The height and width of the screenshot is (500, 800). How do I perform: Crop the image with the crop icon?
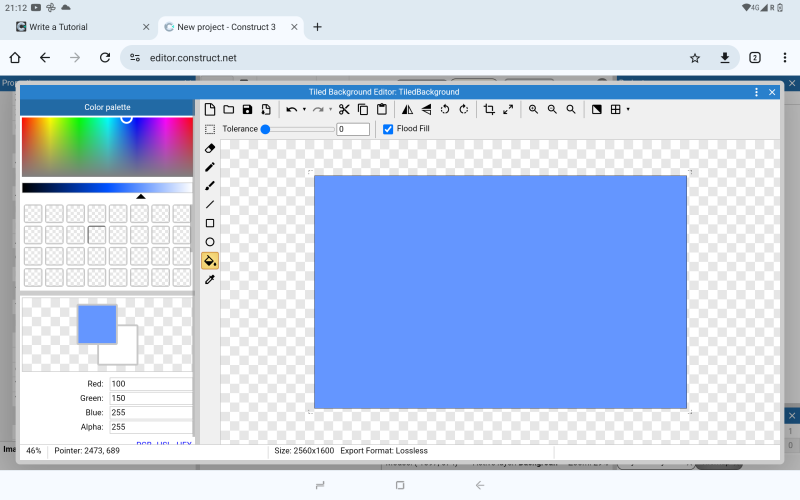pos(489,109)
